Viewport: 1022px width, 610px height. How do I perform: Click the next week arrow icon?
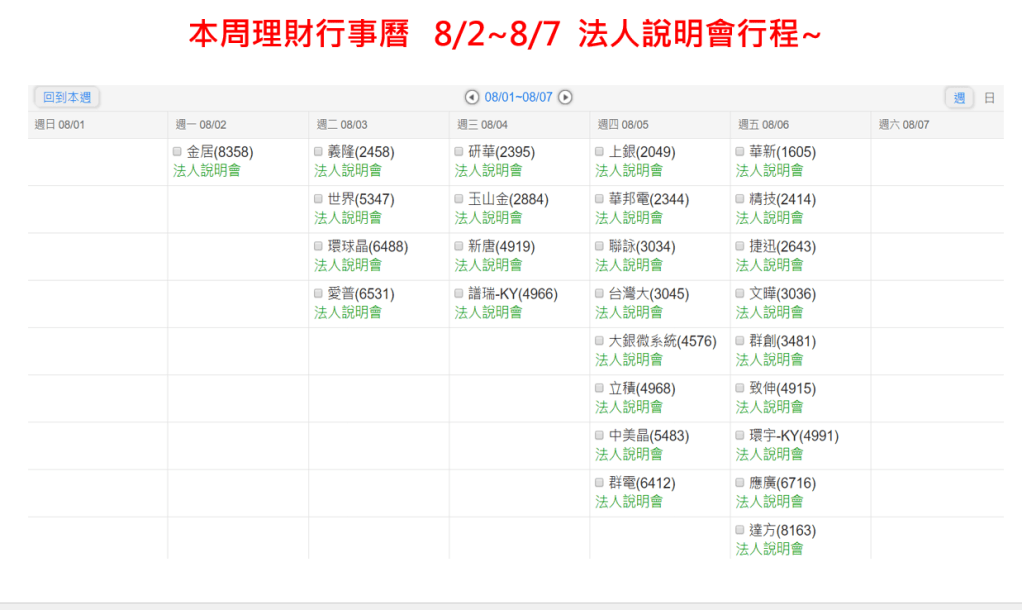click(565, 97)
